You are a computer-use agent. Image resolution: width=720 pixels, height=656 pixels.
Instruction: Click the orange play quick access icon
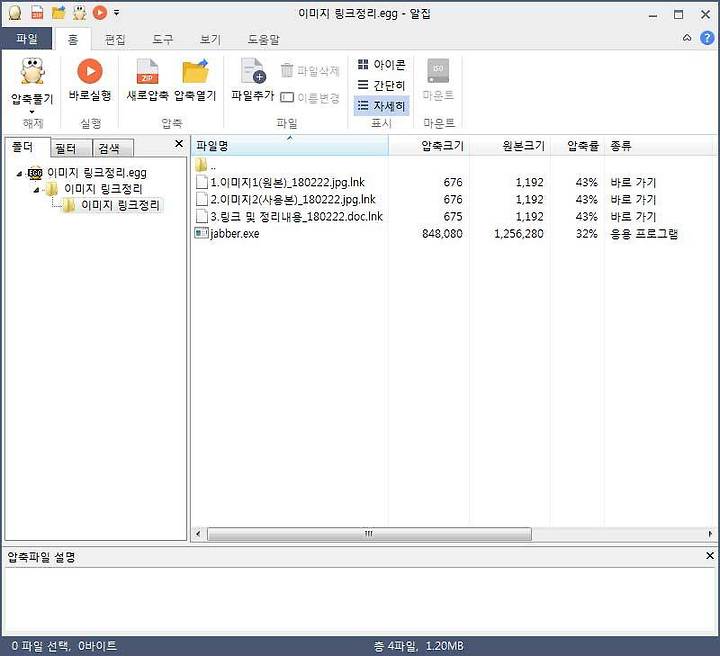coord(100,12)
